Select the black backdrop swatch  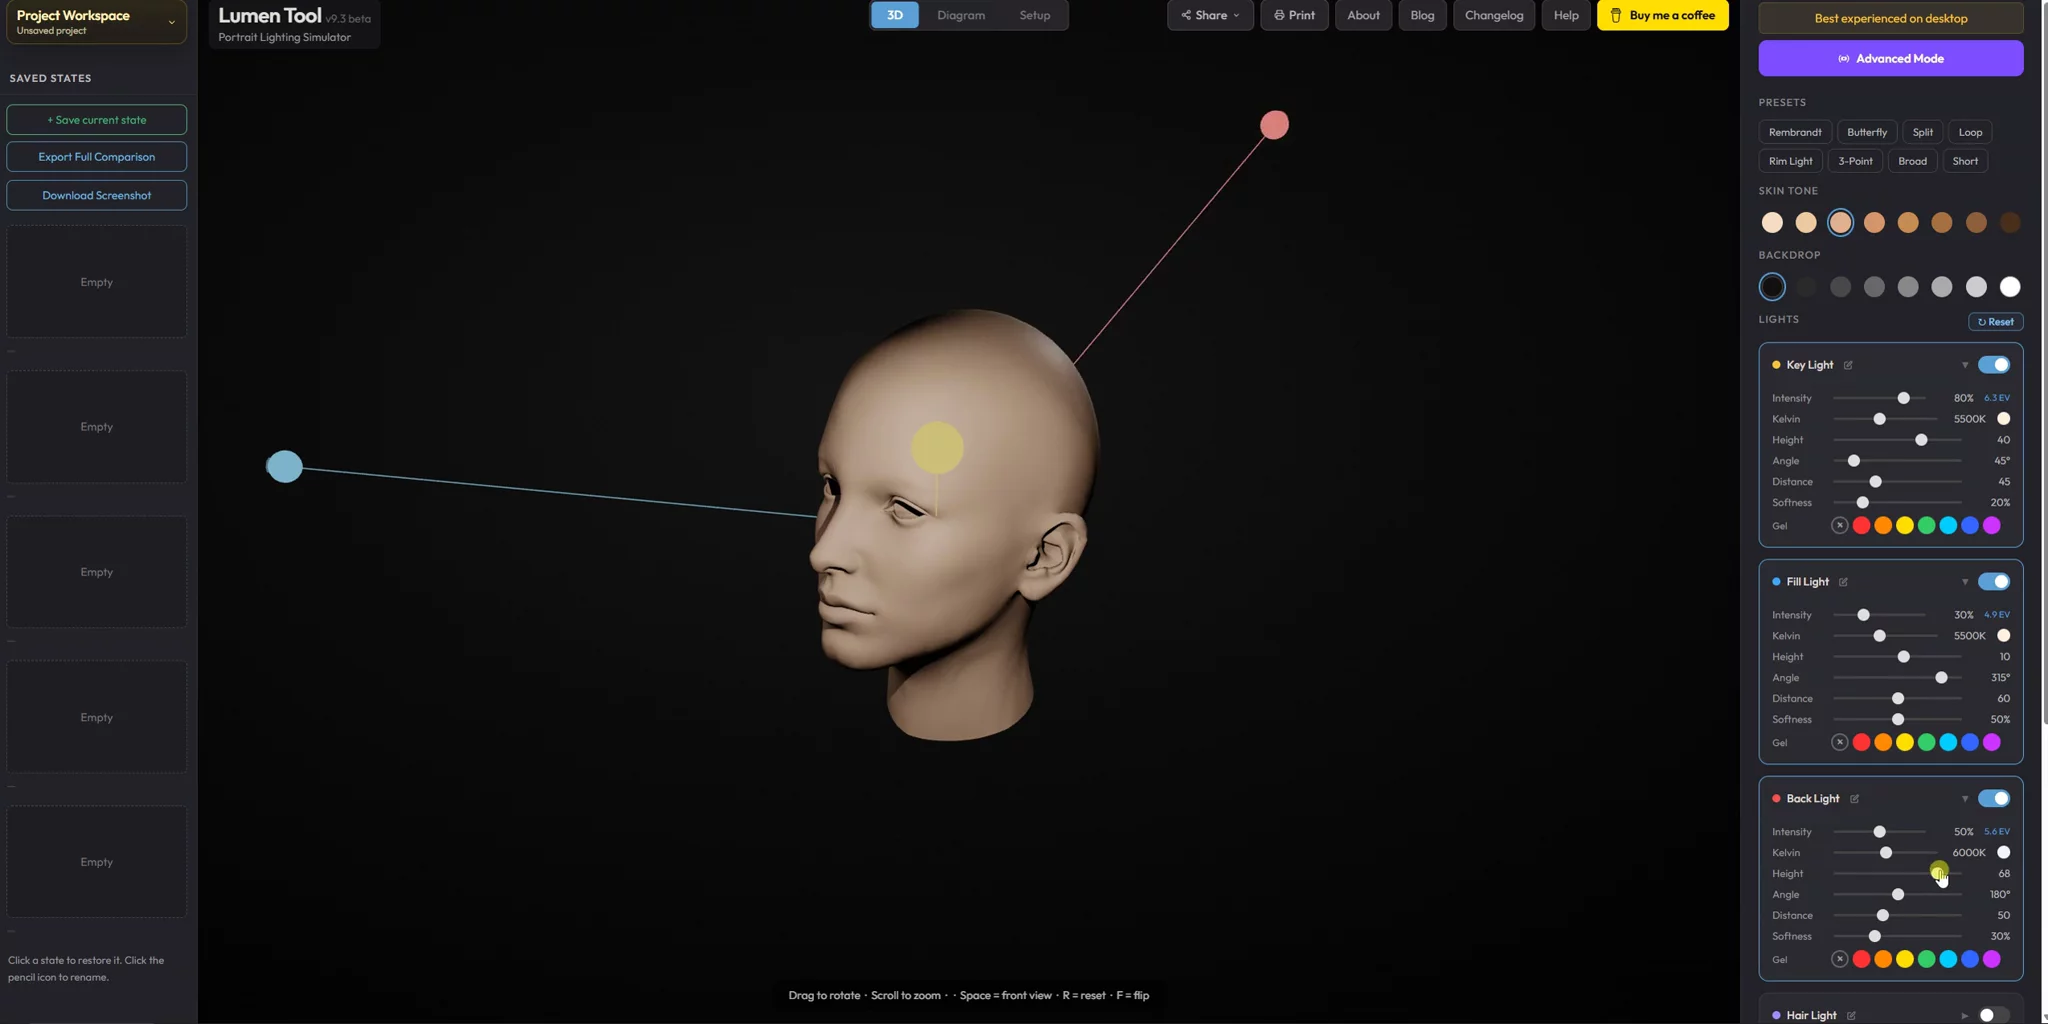1772,287
